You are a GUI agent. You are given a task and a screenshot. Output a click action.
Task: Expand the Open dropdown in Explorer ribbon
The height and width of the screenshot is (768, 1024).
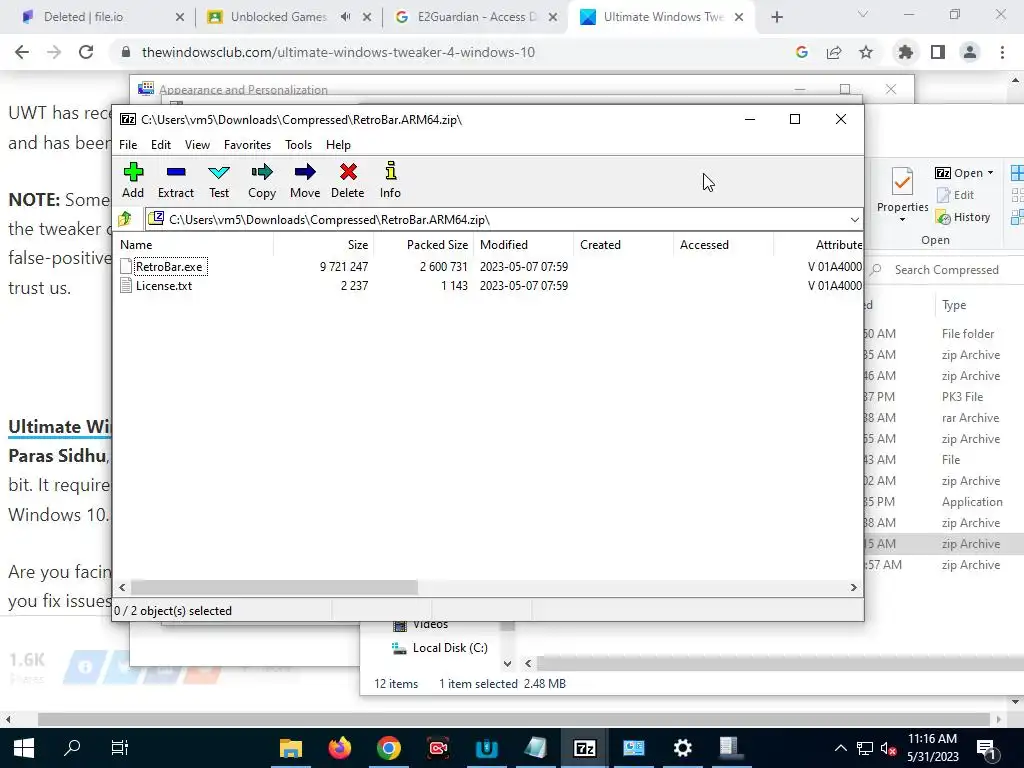(x=991, y=173)
